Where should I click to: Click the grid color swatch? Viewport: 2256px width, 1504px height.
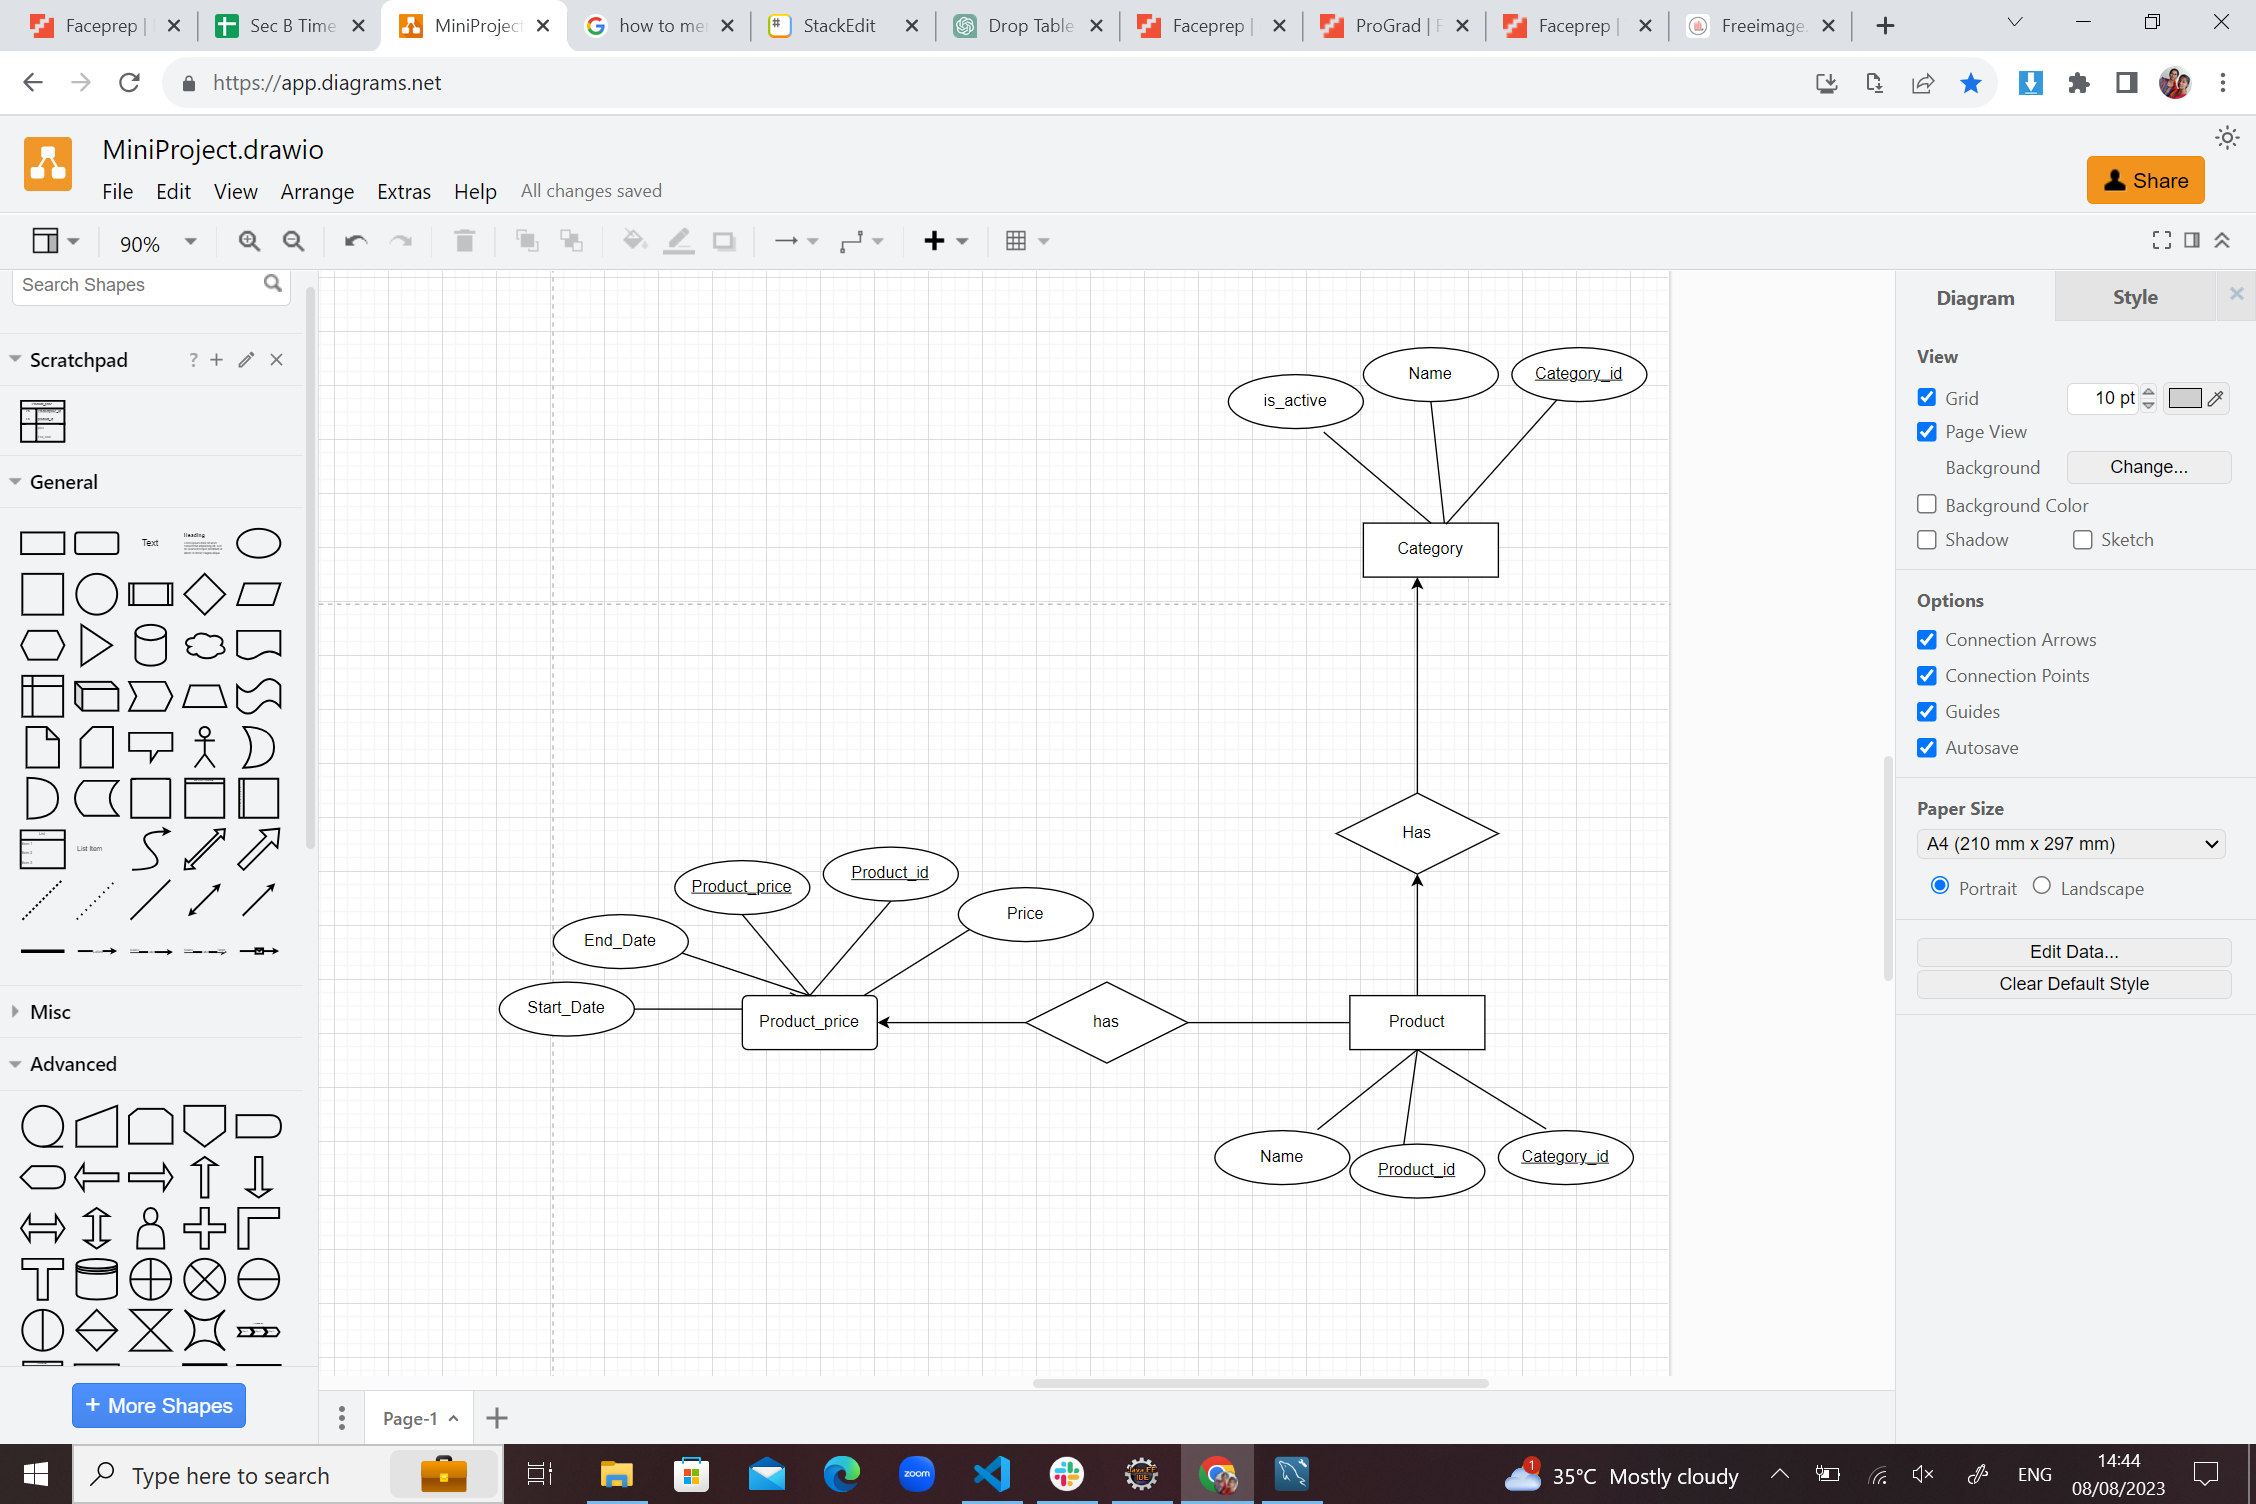click(x=2184, y=398)
